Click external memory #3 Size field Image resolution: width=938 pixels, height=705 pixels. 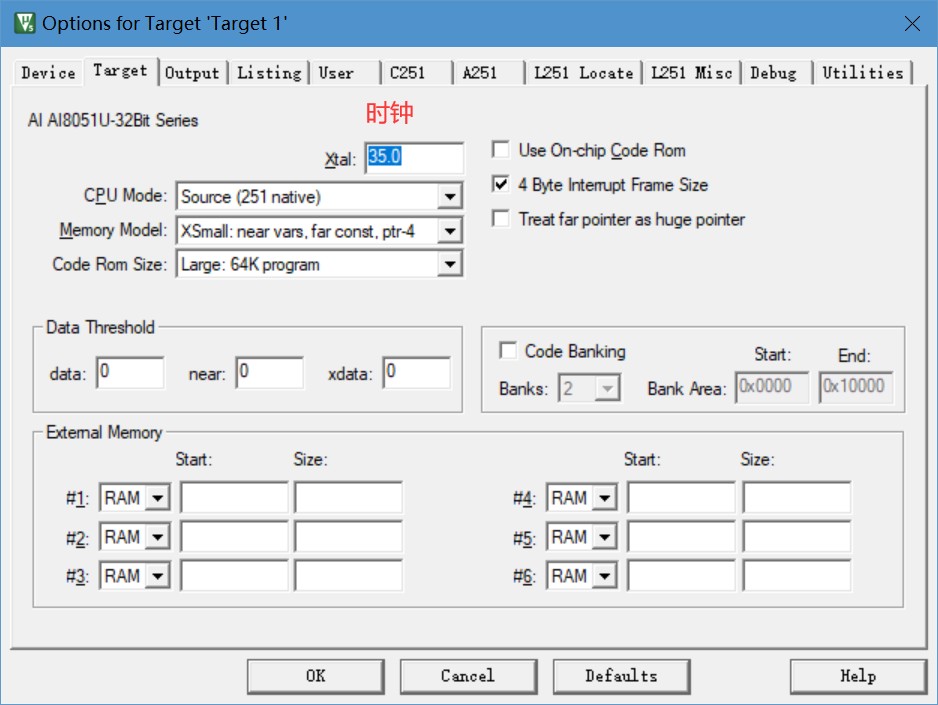[x=348, y=576]
